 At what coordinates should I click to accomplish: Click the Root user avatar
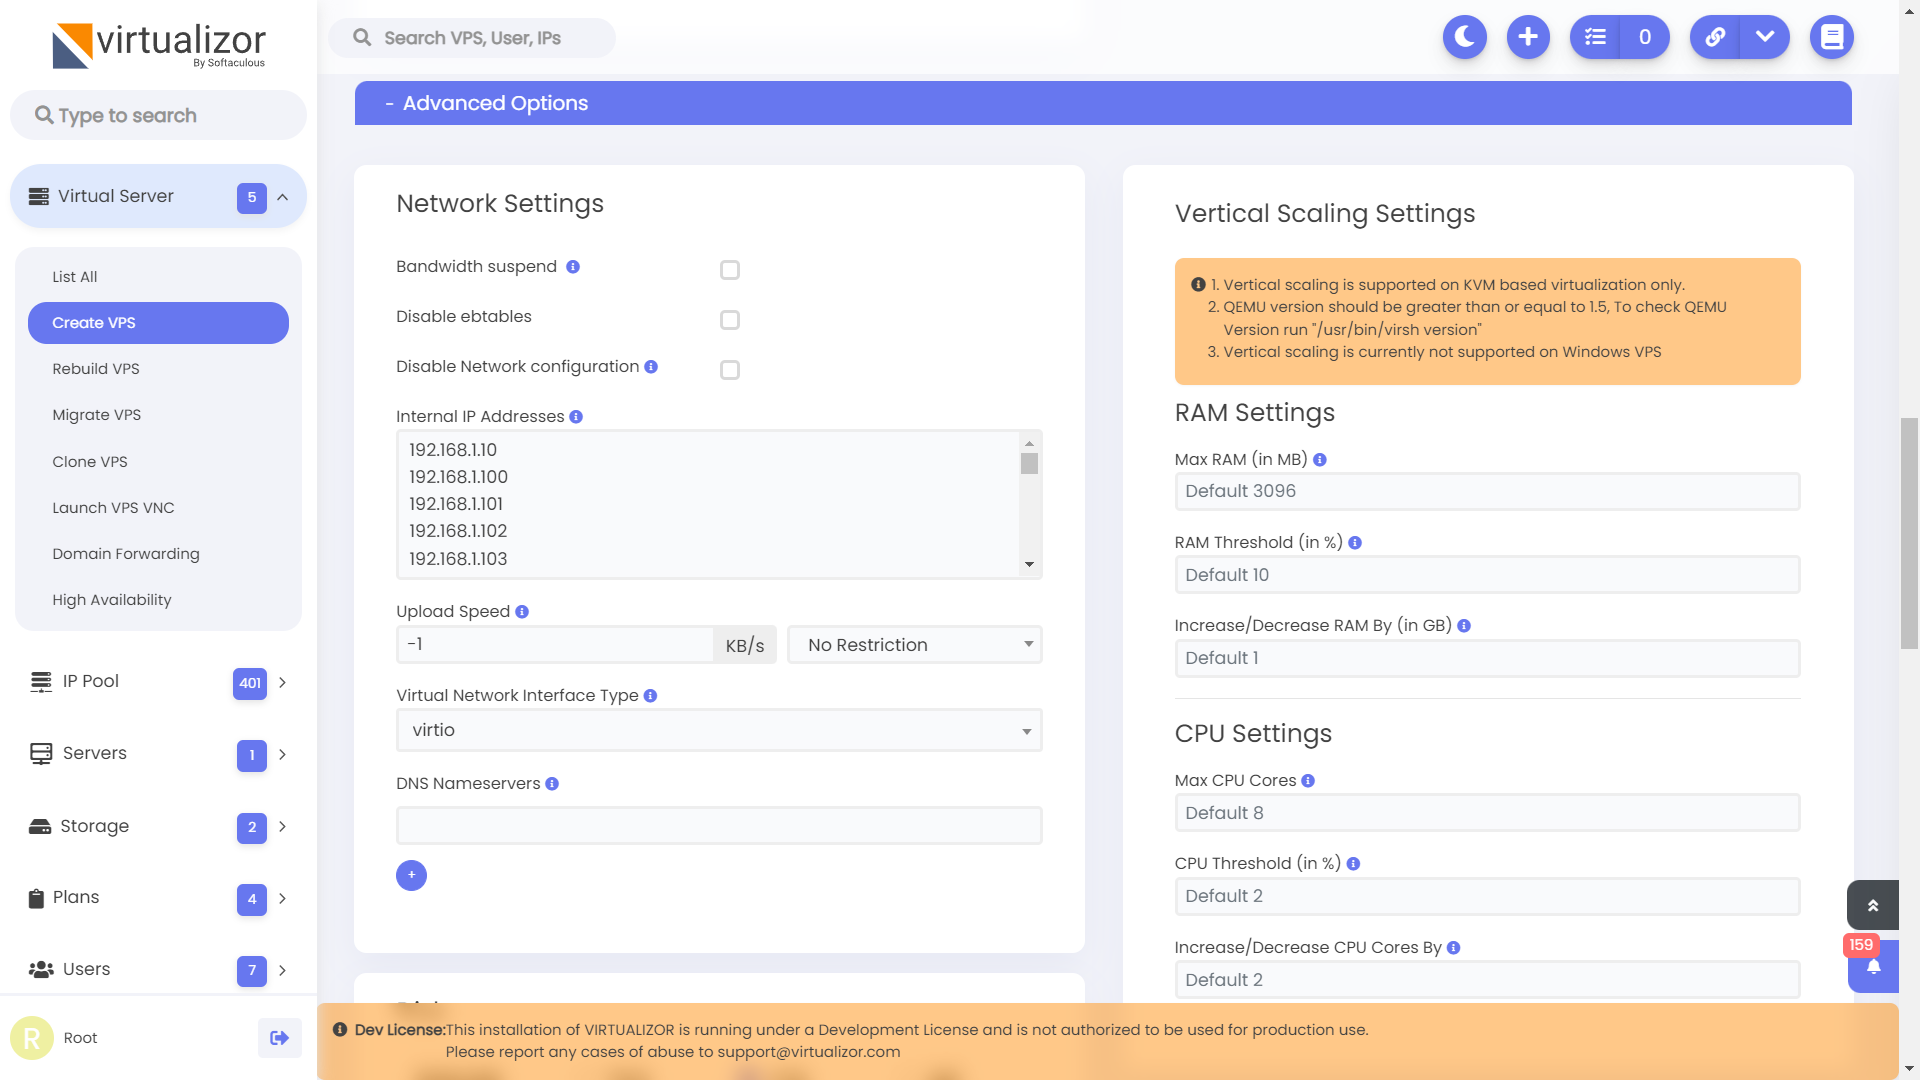coord(32,1038)
